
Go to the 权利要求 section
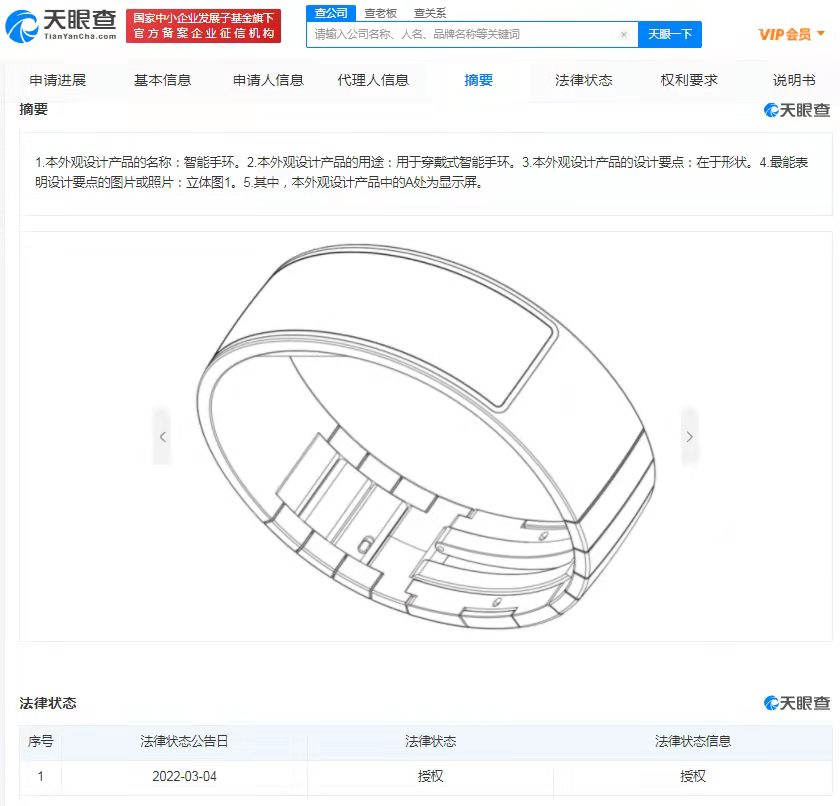click(x=689, y=80)
